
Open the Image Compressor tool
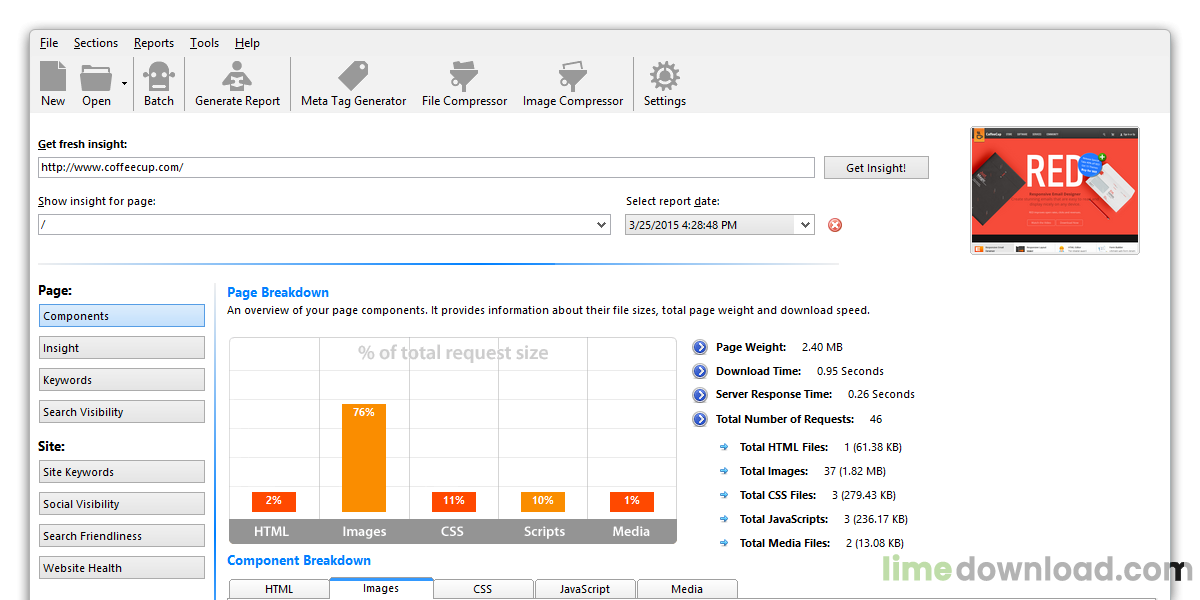[x=572, y=78]
